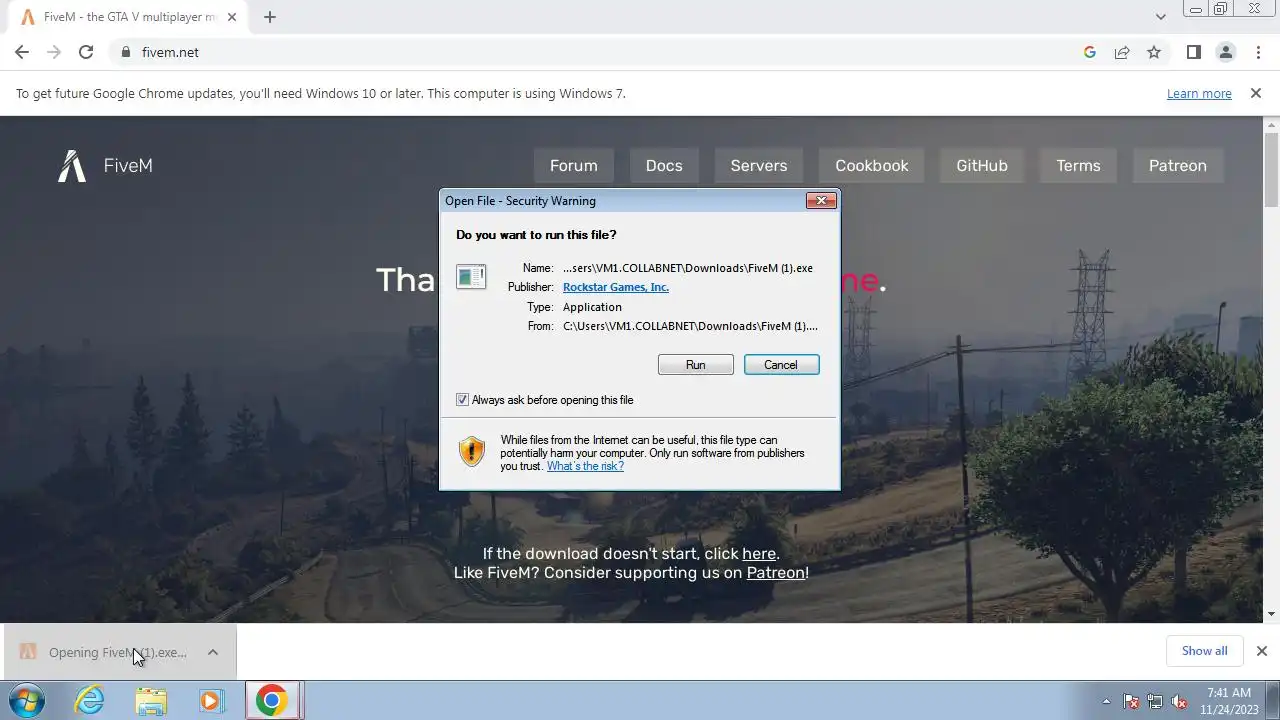The width and height of the screenshot is (1280, 720).
Task: Share this page icon
Action: pos(1122,52)
